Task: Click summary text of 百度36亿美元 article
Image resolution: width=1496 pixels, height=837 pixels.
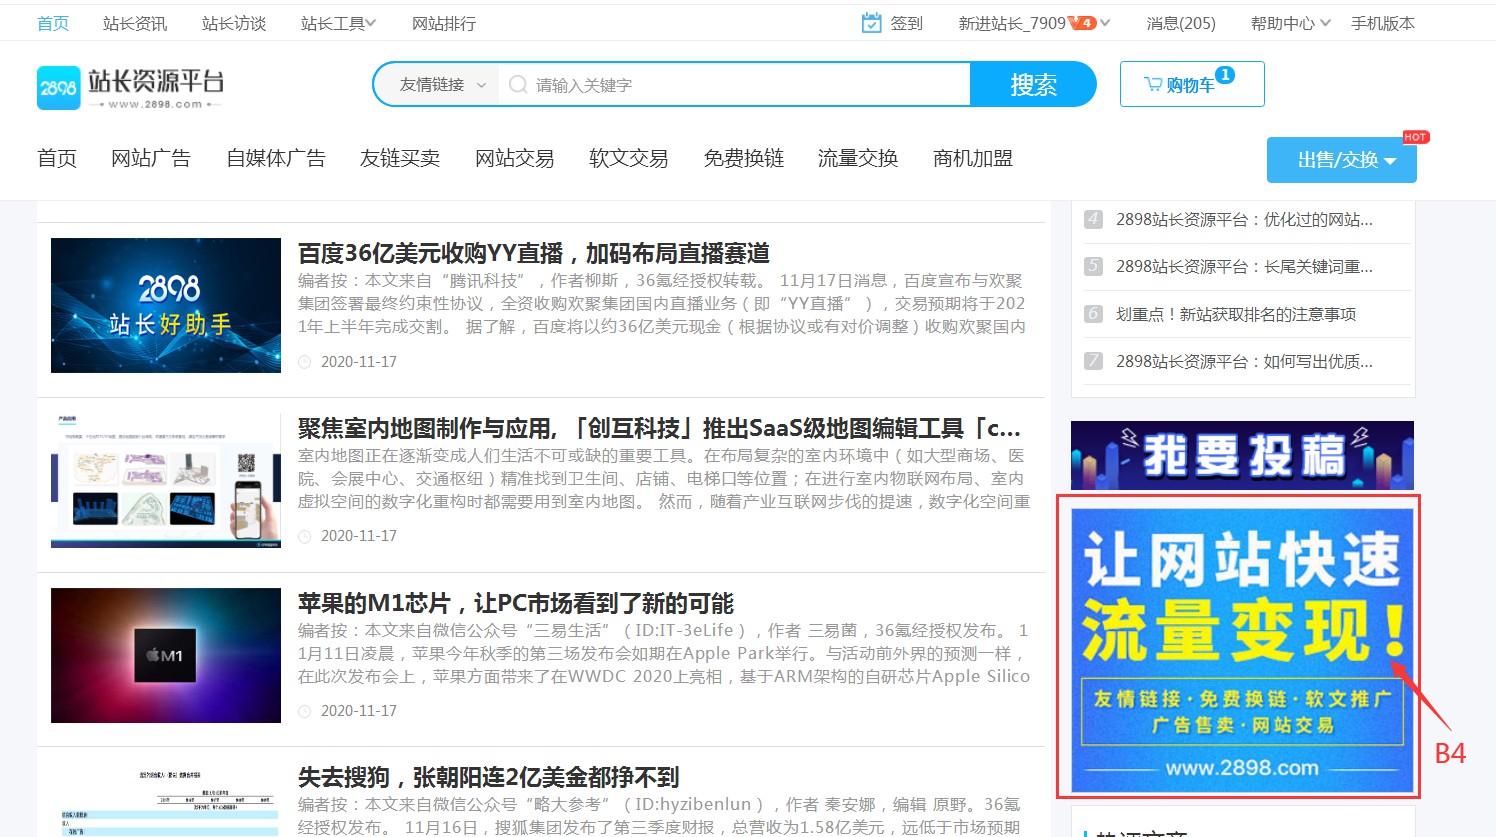Action: [x=661, y=304]
